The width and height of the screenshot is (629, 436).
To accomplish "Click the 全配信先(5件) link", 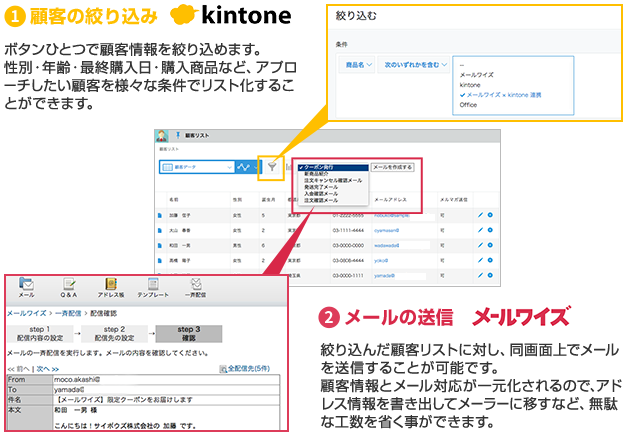I will click(x=250, y=369).
